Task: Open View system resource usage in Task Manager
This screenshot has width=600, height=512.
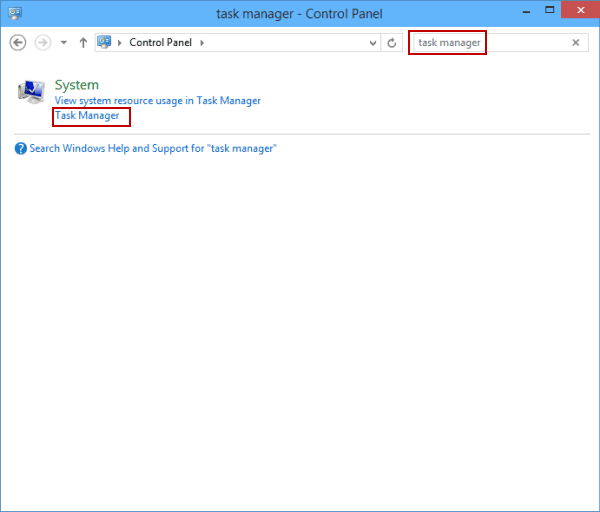Action: tap(158, 101)
